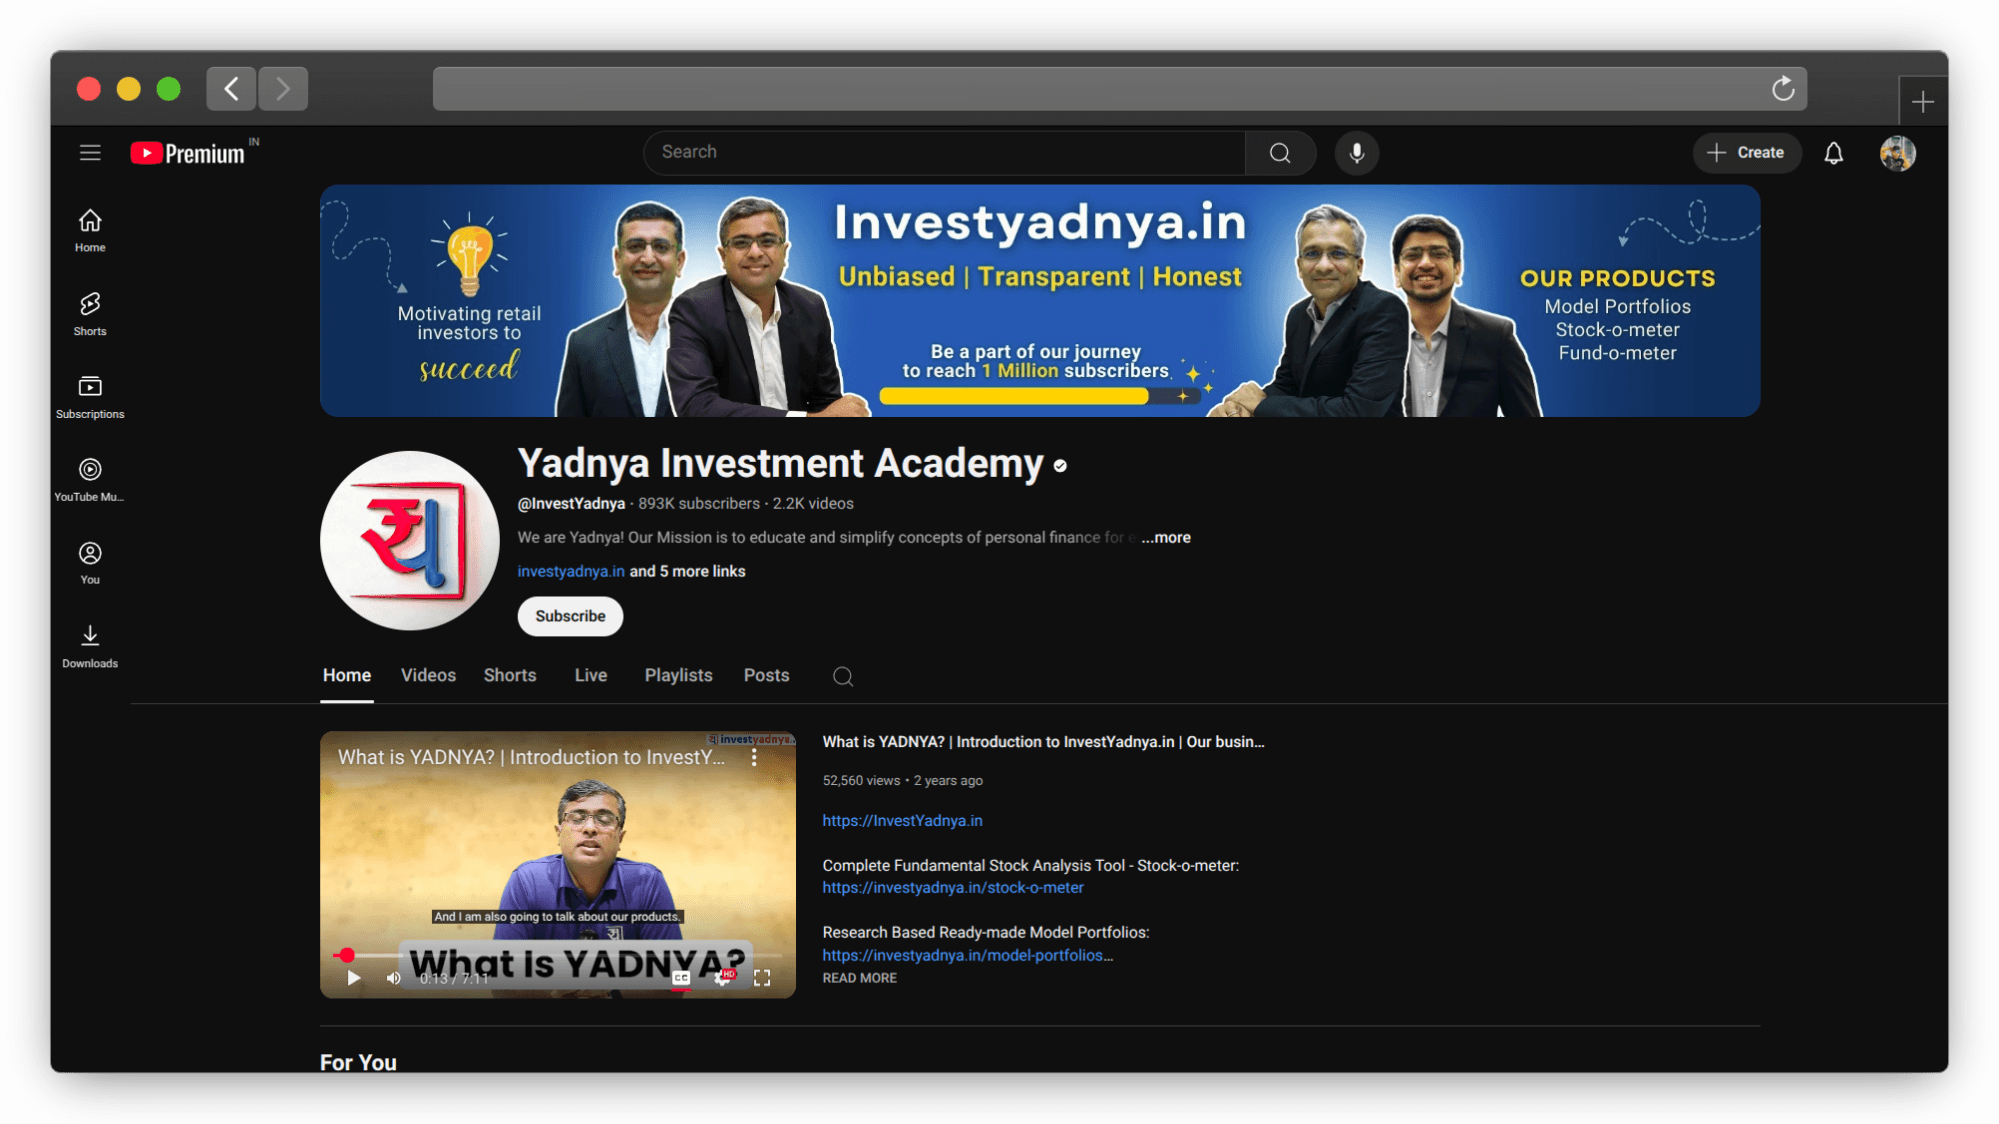Switch to the Videos tab

click(428, 676)
